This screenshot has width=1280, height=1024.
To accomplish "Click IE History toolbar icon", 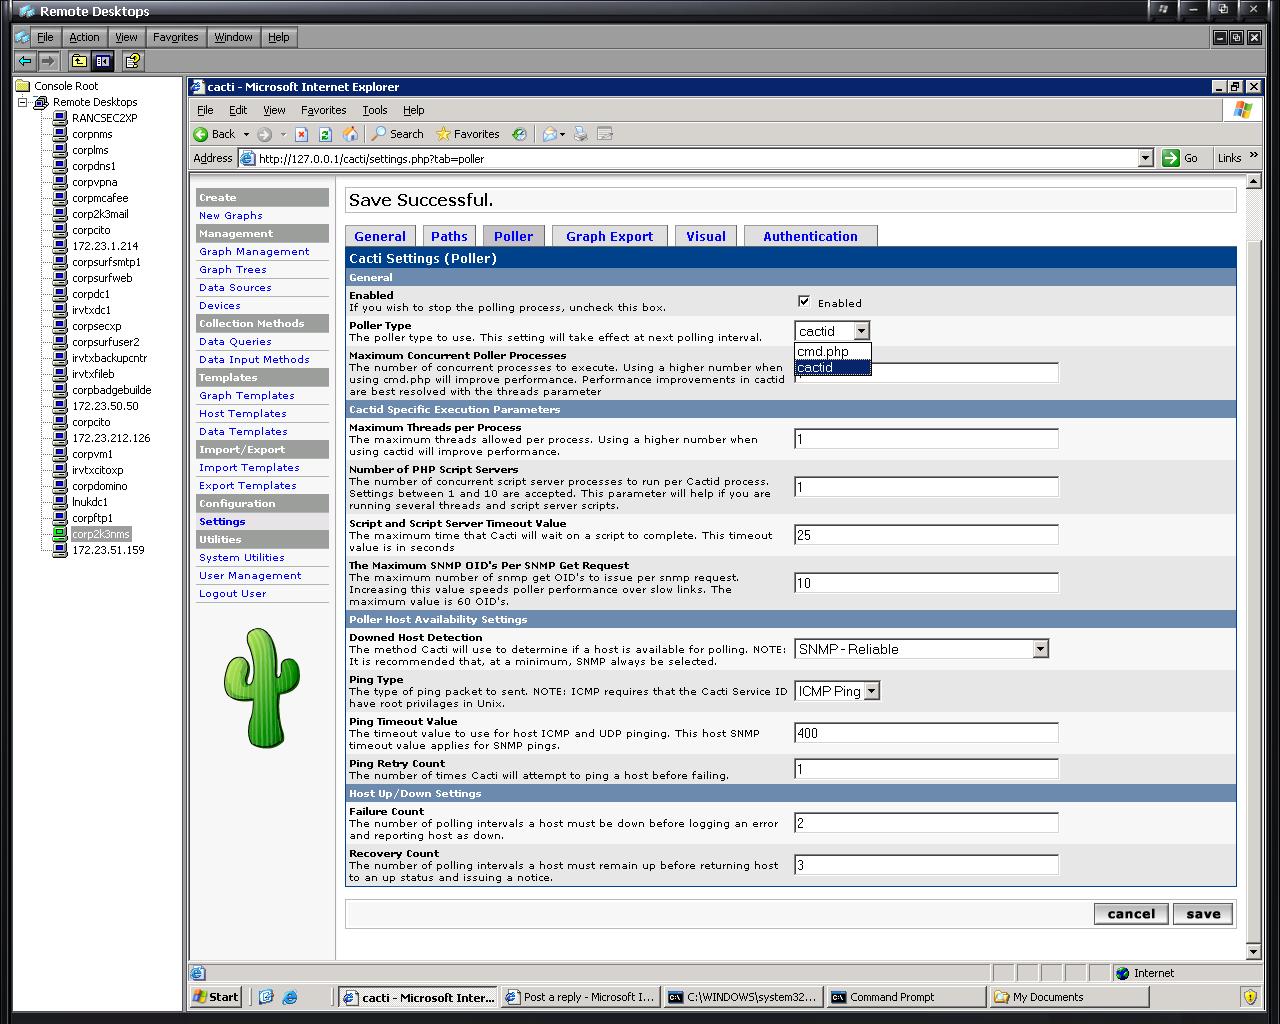I will tap(519, 134).
